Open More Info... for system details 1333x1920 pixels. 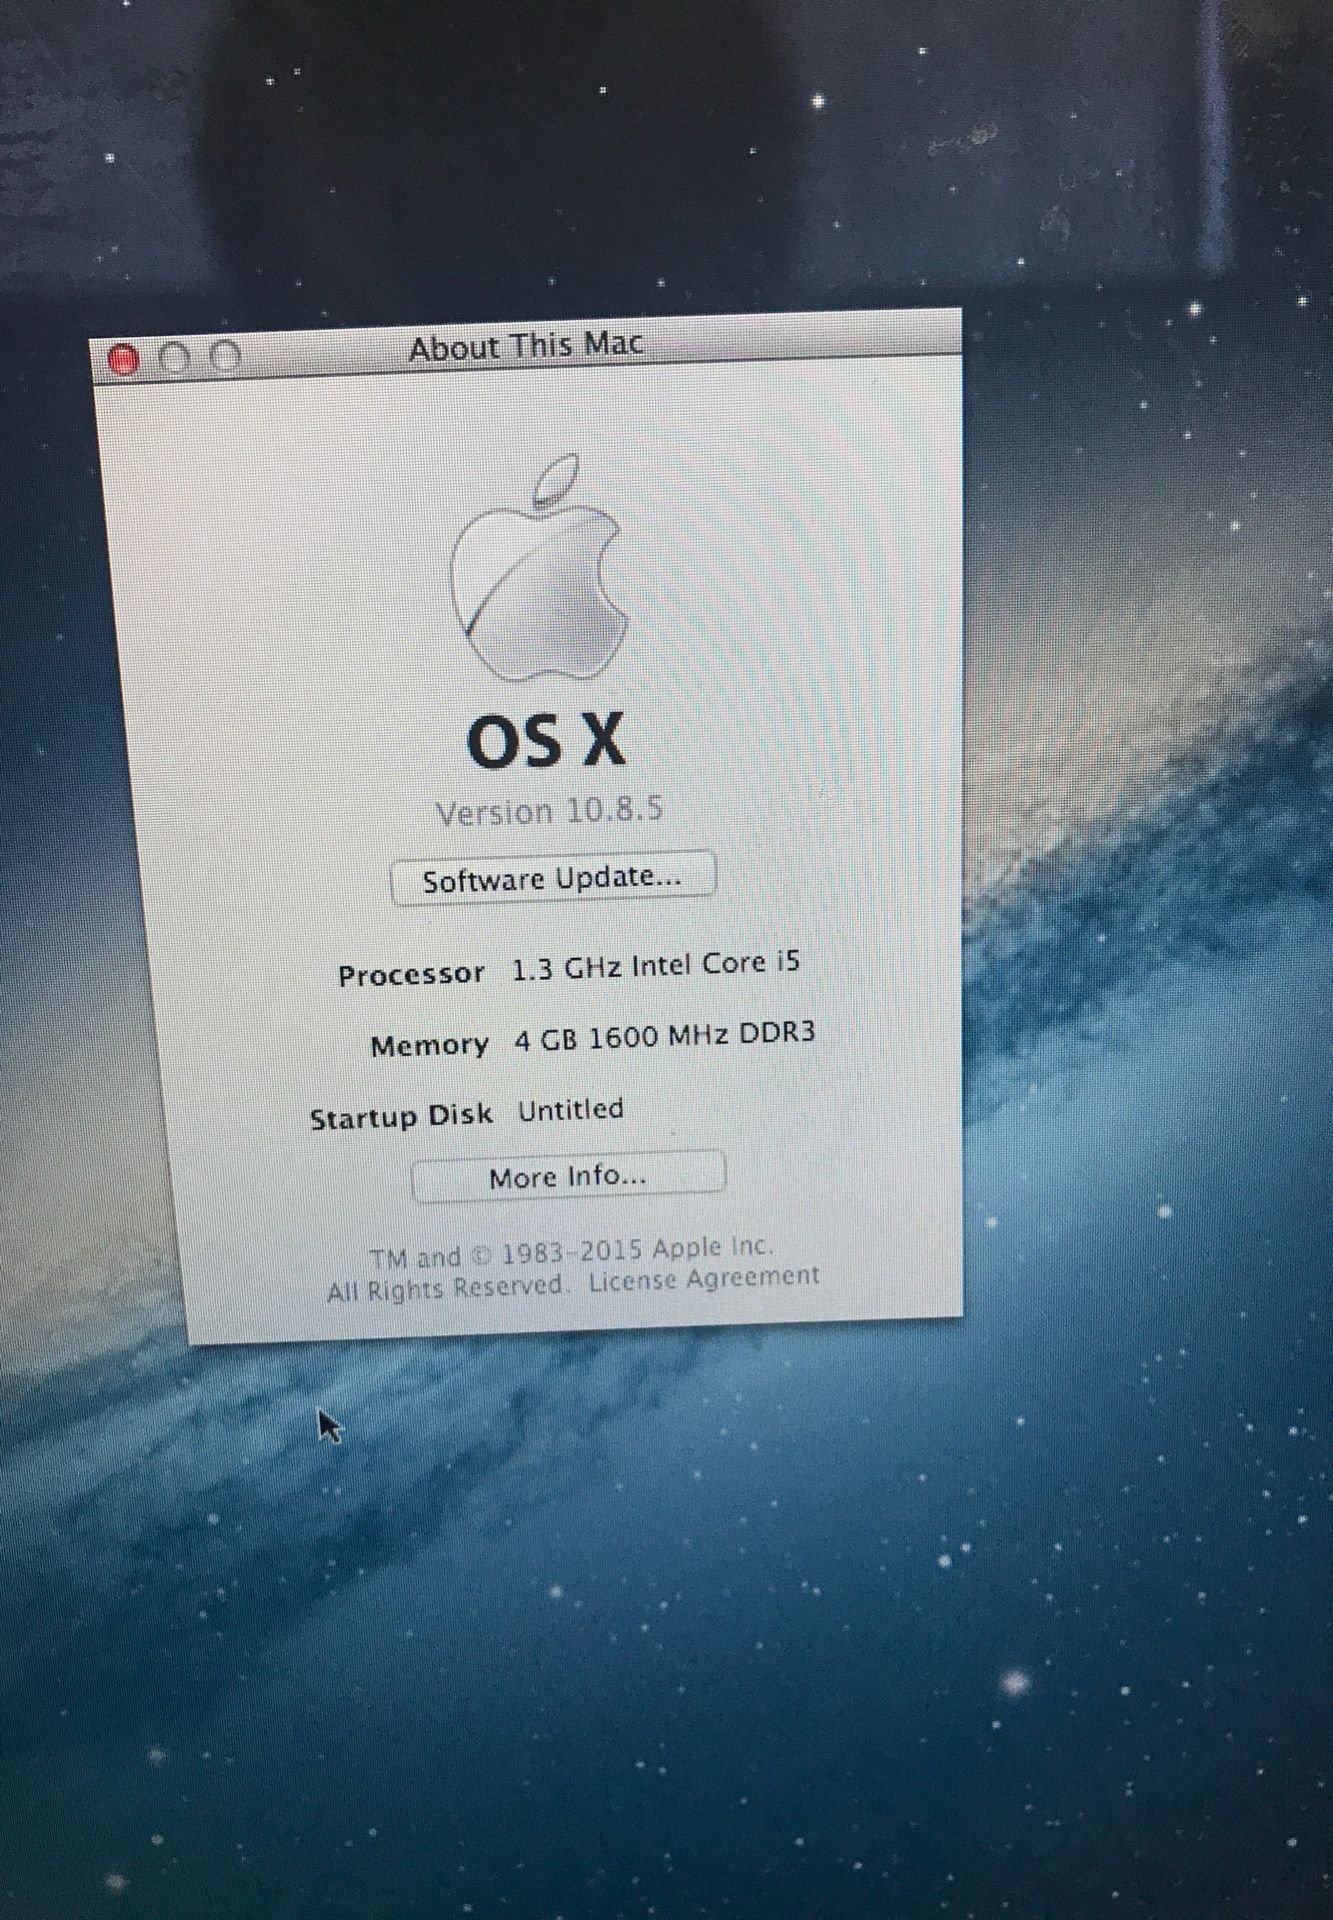click(568, 1176)
